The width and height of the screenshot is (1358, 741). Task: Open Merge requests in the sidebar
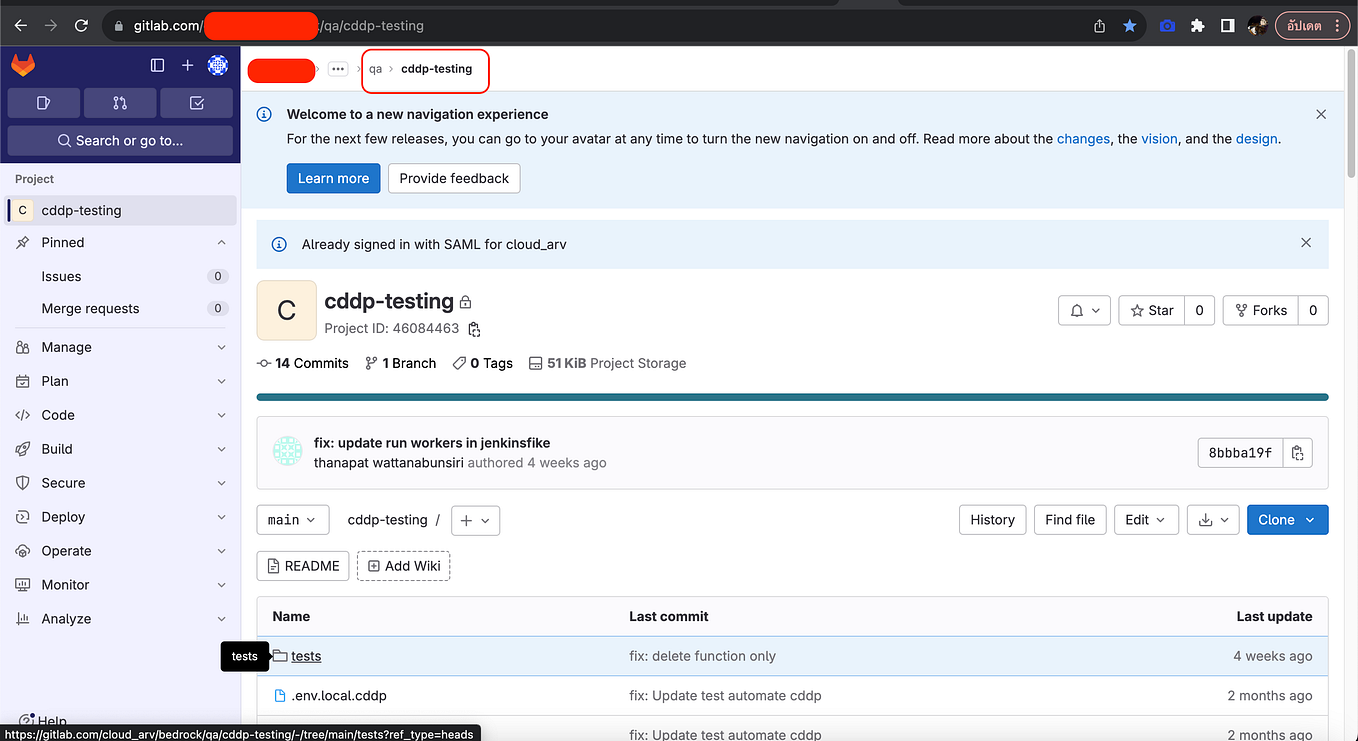coord(120,309)
